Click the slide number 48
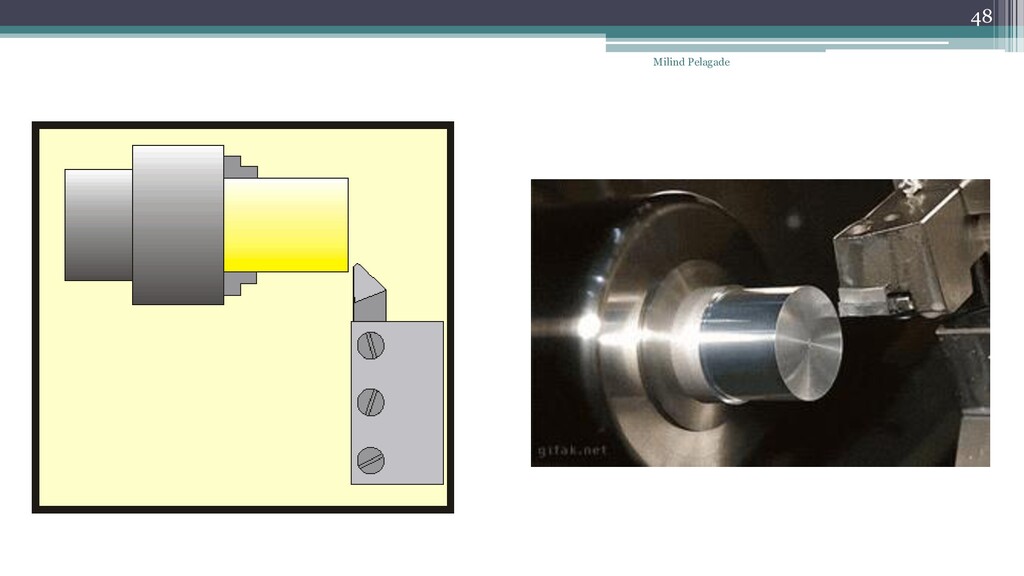 (981, 16)
